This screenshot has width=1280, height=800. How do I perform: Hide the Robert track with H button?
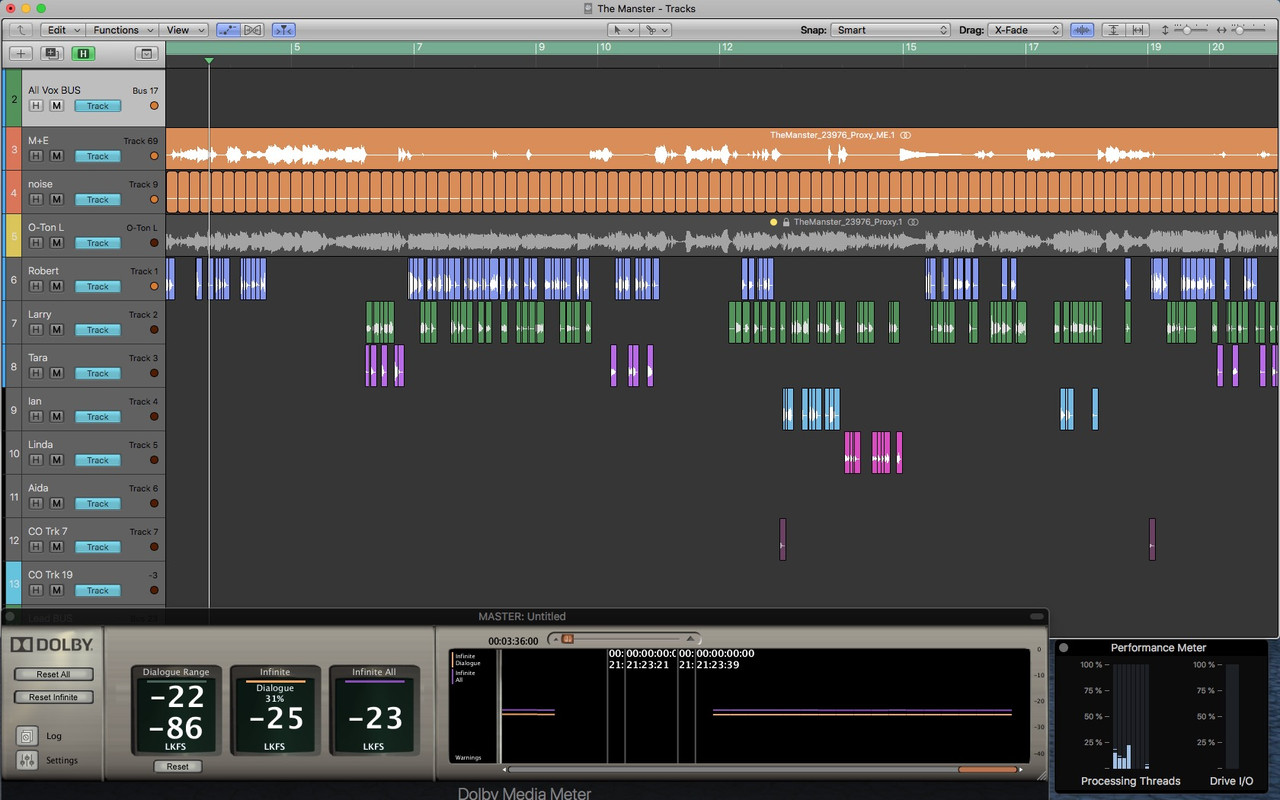[36, 286]
